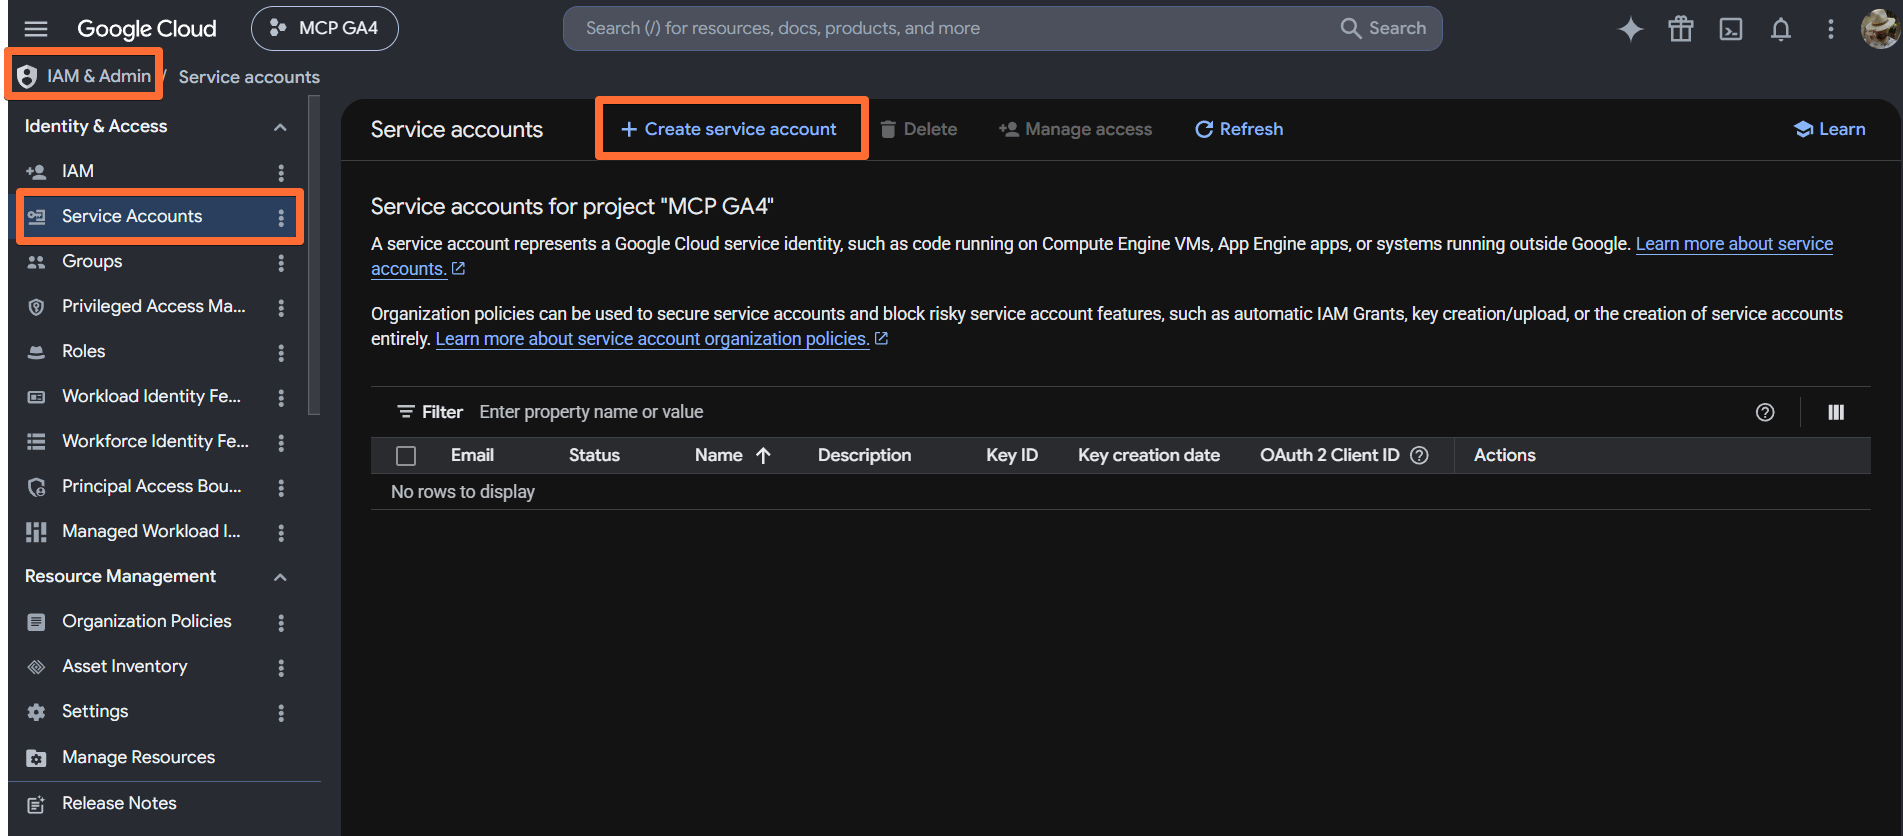Open the top bar three-dot settings menu
The width and height of the screenshot is (1903, 836).
pos(1831,29)
